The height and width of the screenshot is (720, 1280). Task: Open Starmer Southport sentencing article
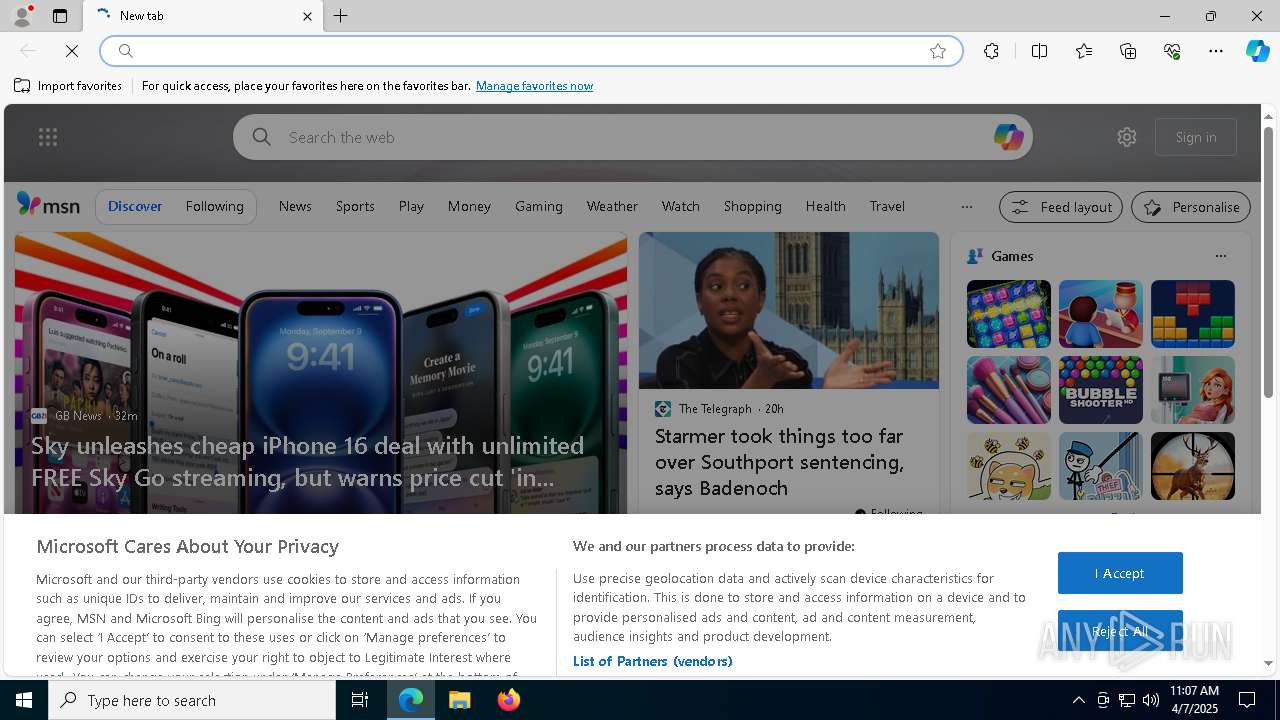pyautogui.click(x=779, y=462)
